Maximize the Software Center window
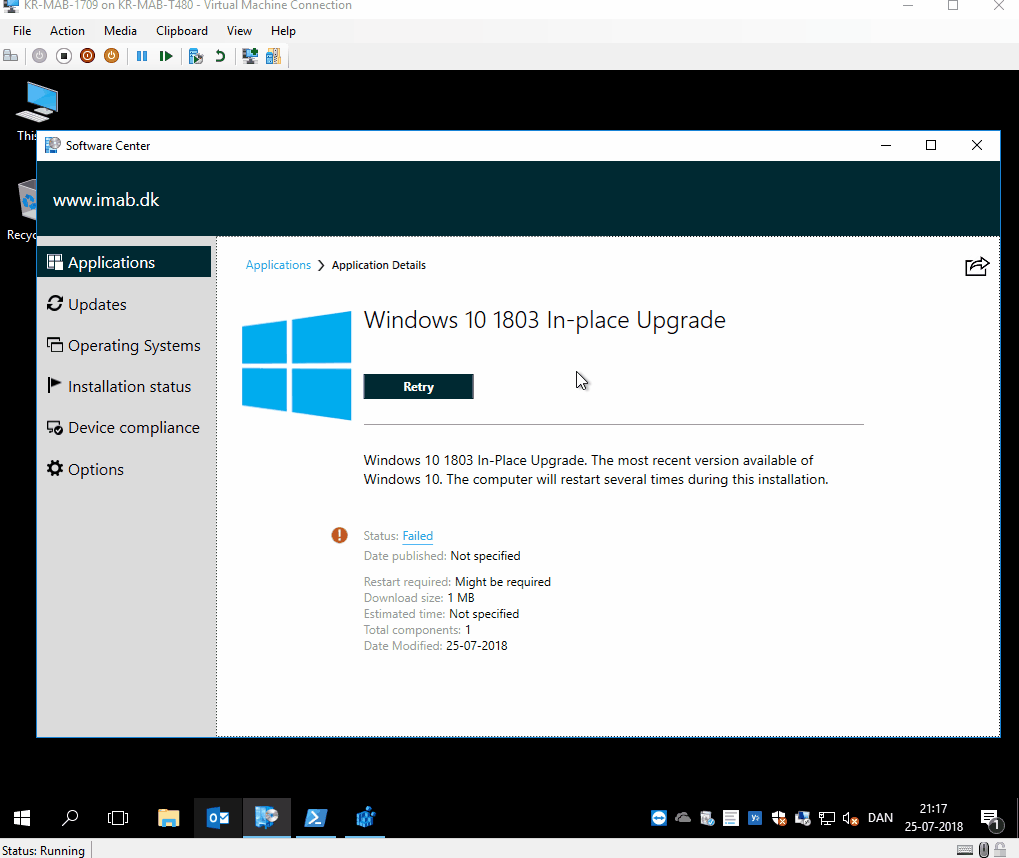Screen dimensions: 1019x858 (931, 145)
